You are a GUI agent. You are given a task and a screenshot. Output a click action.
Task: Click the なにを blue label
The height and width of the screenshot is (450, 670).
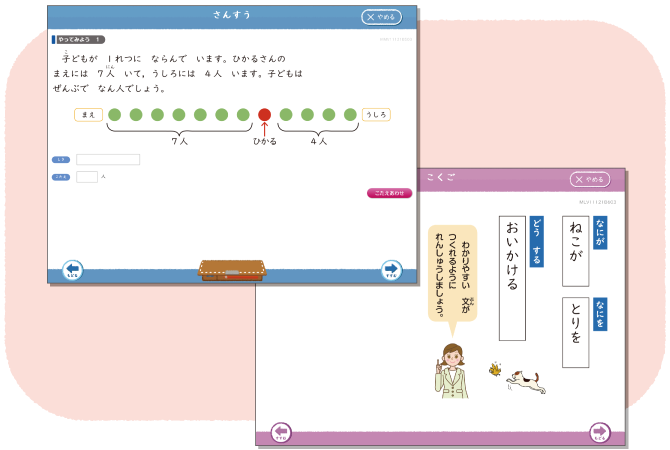600,314
